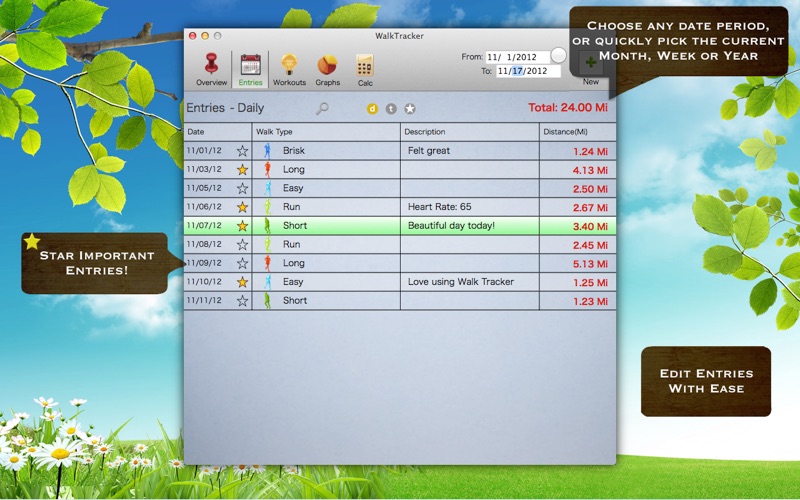Select the 11/01/12 date cell
Viewport: 800px width, 500px height.
coord(204,151)
